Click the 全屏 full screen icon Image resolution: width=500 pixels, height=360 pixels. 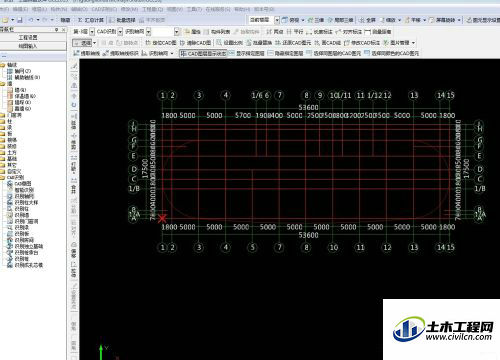(367, 20)
